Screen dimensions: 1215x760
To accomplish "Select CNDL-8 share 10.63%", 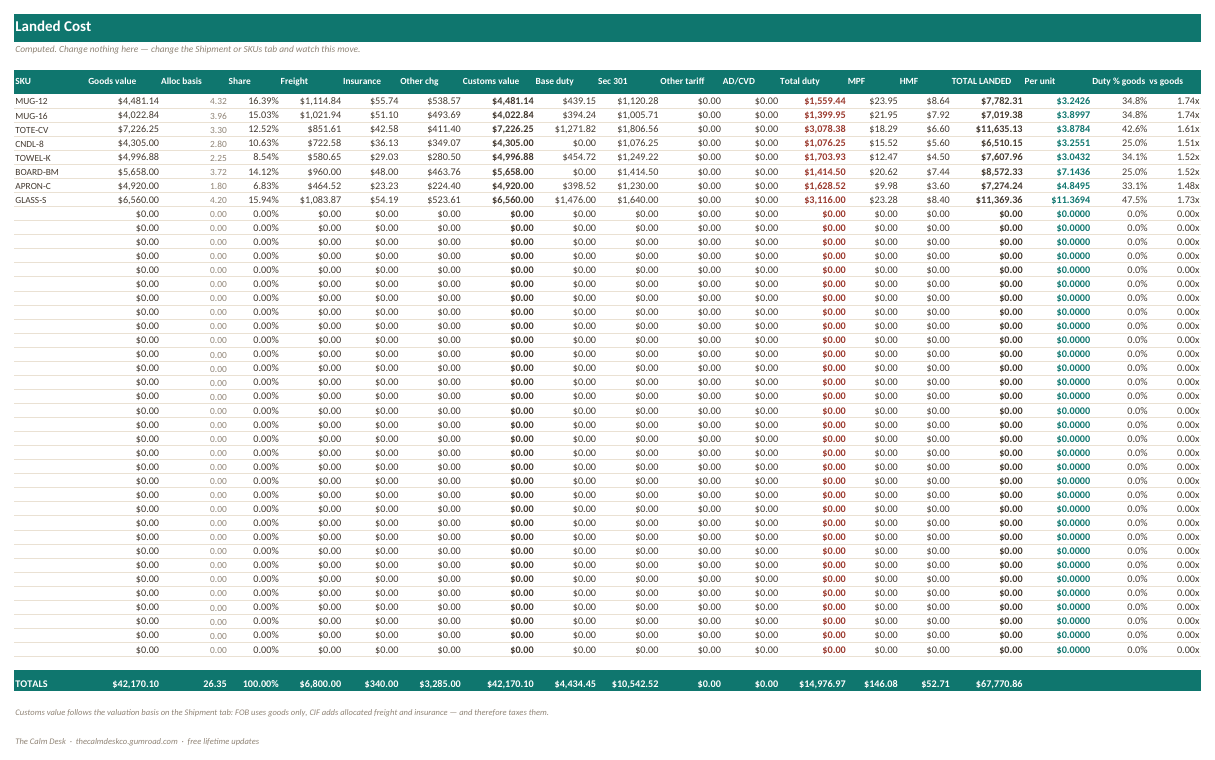I will click(264, 143).
